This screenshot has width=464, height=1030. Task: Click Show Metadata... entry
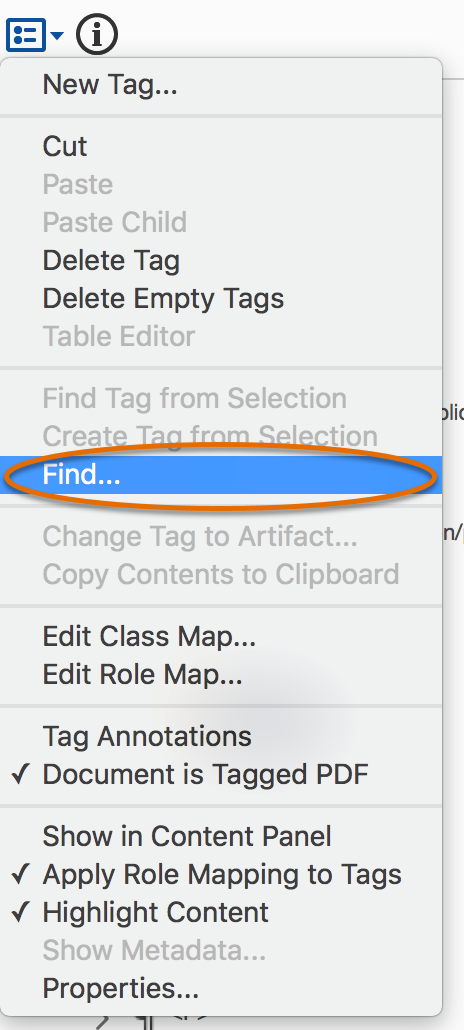pos(221,950)
